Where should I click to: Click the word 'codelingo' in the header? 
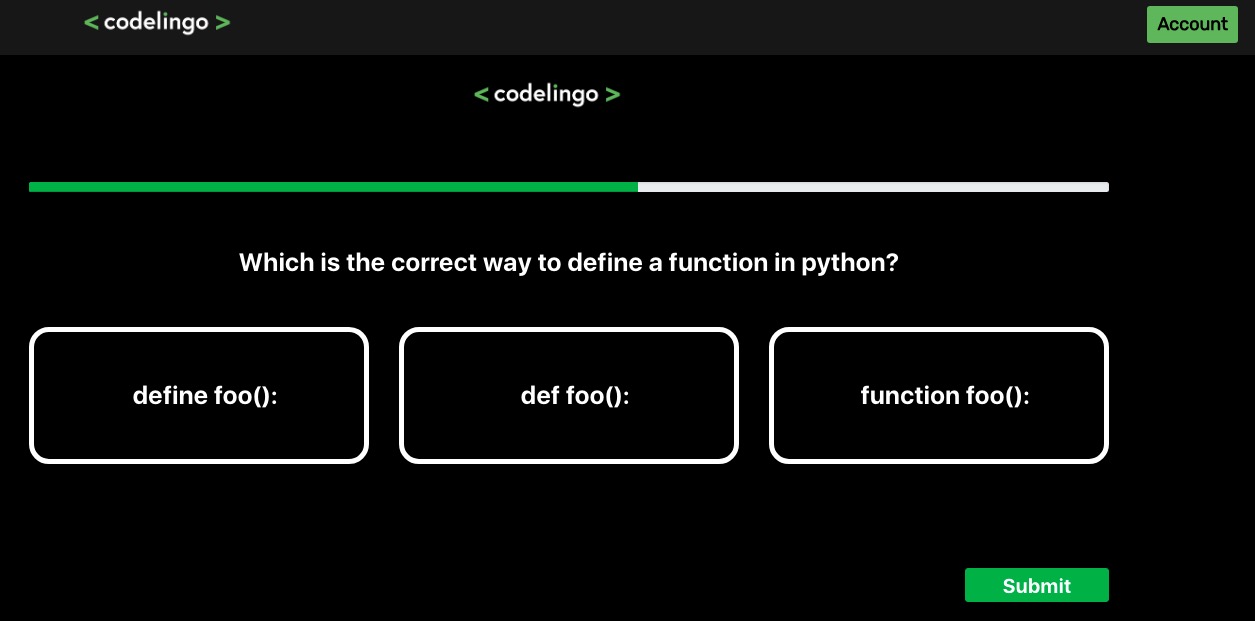coord(157,22)
